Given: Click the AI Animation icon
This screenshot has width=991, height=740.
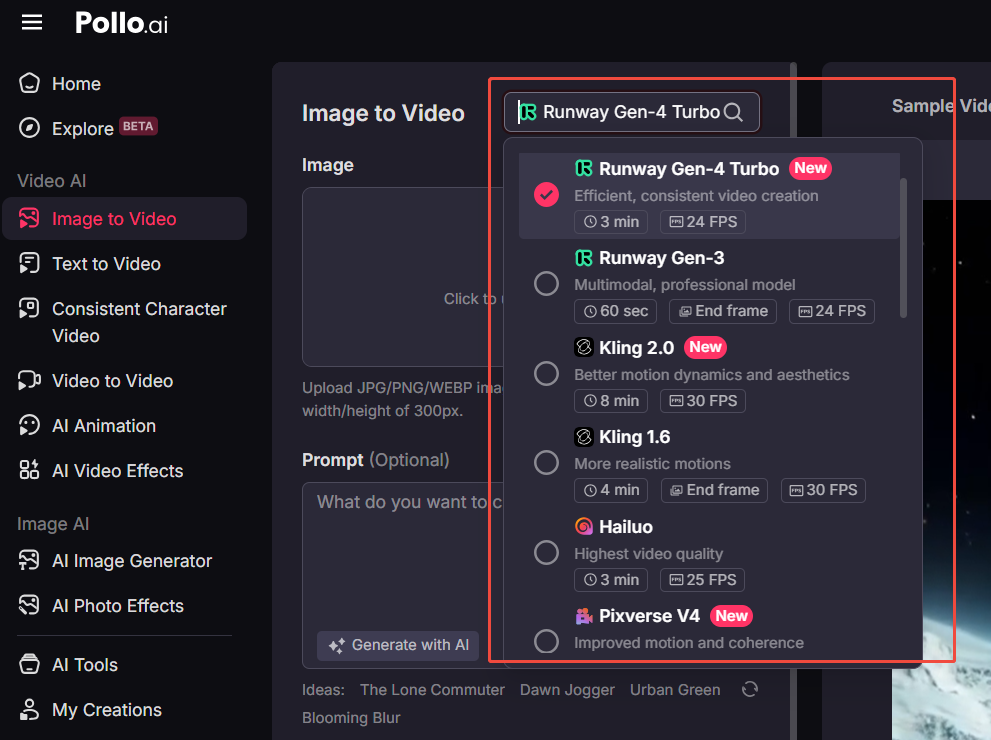Looking at the screenshot, I should tap(29, 425).
